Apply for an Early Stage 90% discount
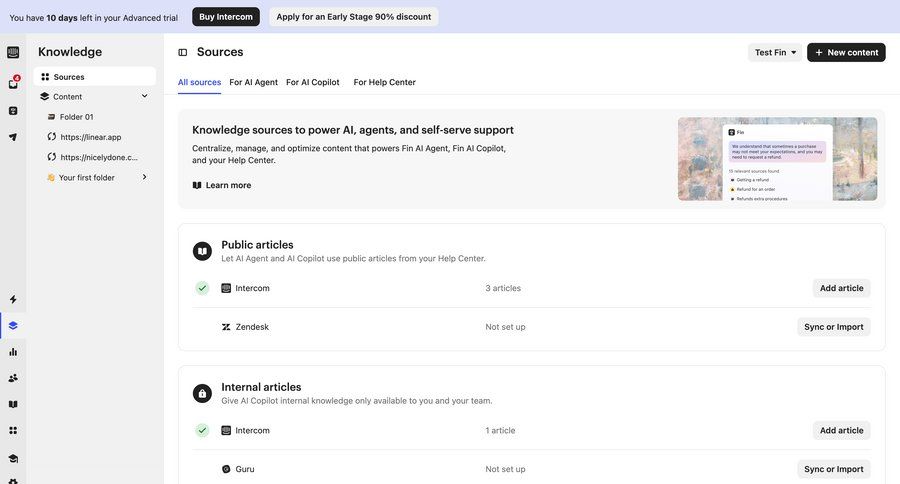The width and height of the screenshot is (900, 484). click(354, 17)
